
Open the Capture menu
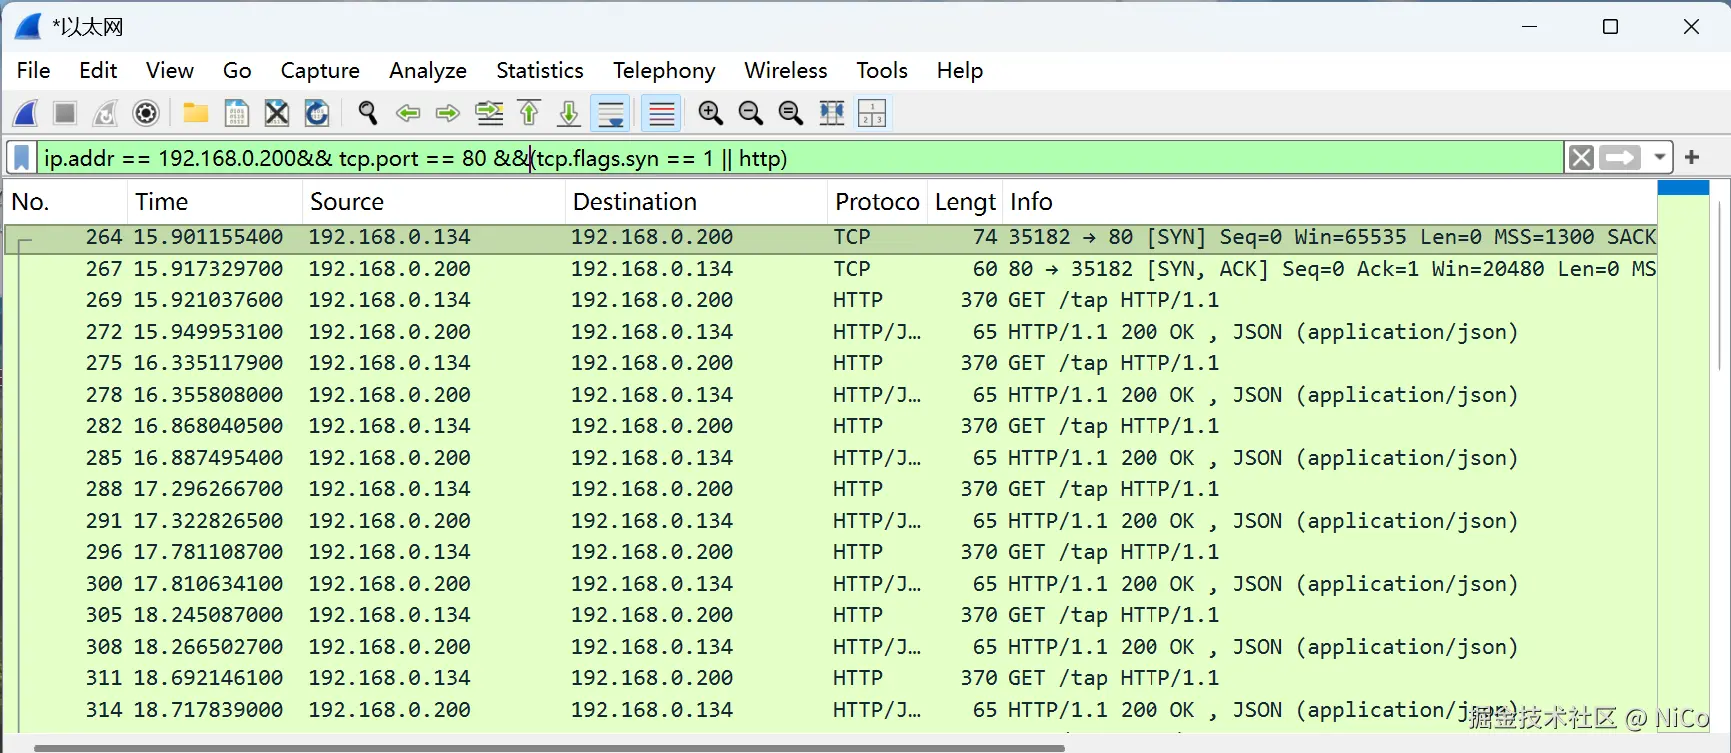tap(320, 70)
